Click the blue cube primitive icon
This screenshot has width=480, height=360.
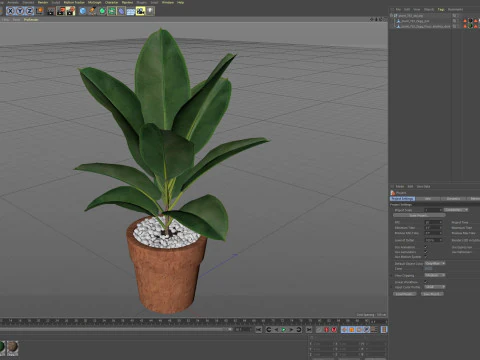point(83,11)
